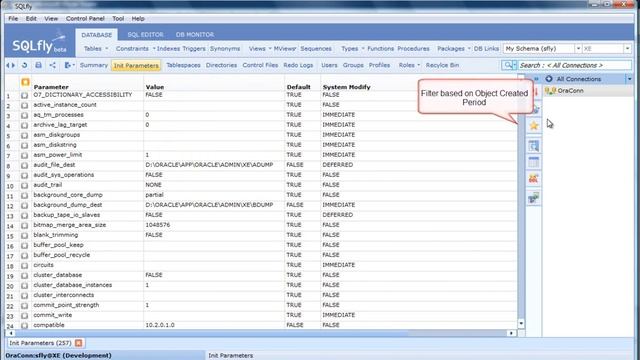The width and height of the screenshot is (640, 360).
Task: Tick checkbox for aq_tm_processes row
Action: (24, 115)
